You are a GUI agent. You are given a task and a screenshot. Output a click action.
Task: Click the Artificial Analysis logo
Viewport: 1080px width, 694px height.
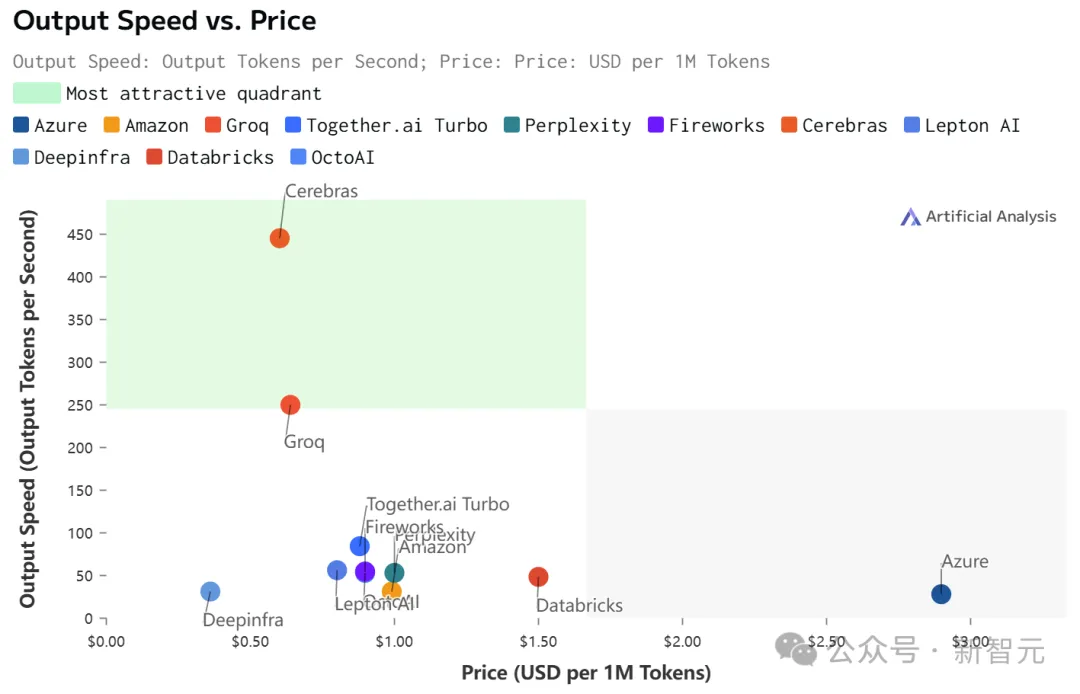[x=910, y=217]
